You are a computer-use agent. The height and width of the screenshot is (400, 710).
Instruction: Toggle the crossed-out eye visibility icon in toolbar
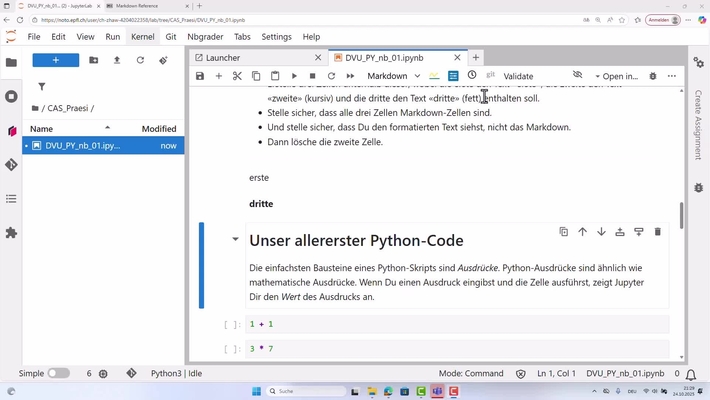(x=577, y=76)
